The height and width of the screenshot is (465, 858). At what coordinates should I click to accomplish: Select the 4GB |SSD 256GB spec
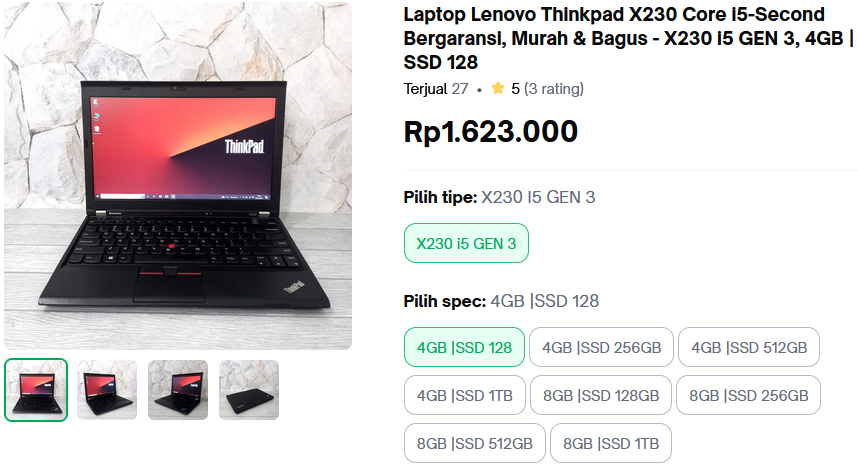(601, 347)
